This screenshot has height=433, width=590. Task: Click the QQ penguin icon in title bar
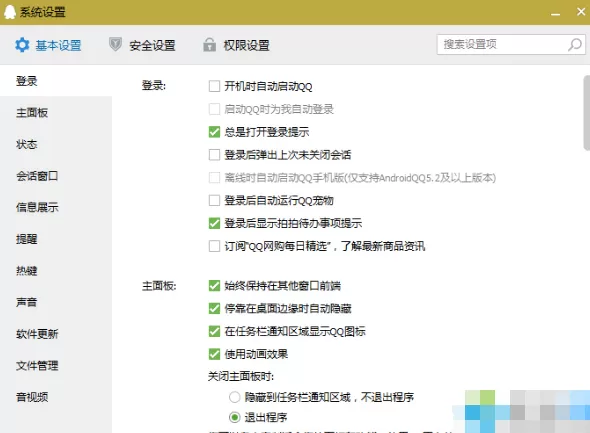(10, 12)
